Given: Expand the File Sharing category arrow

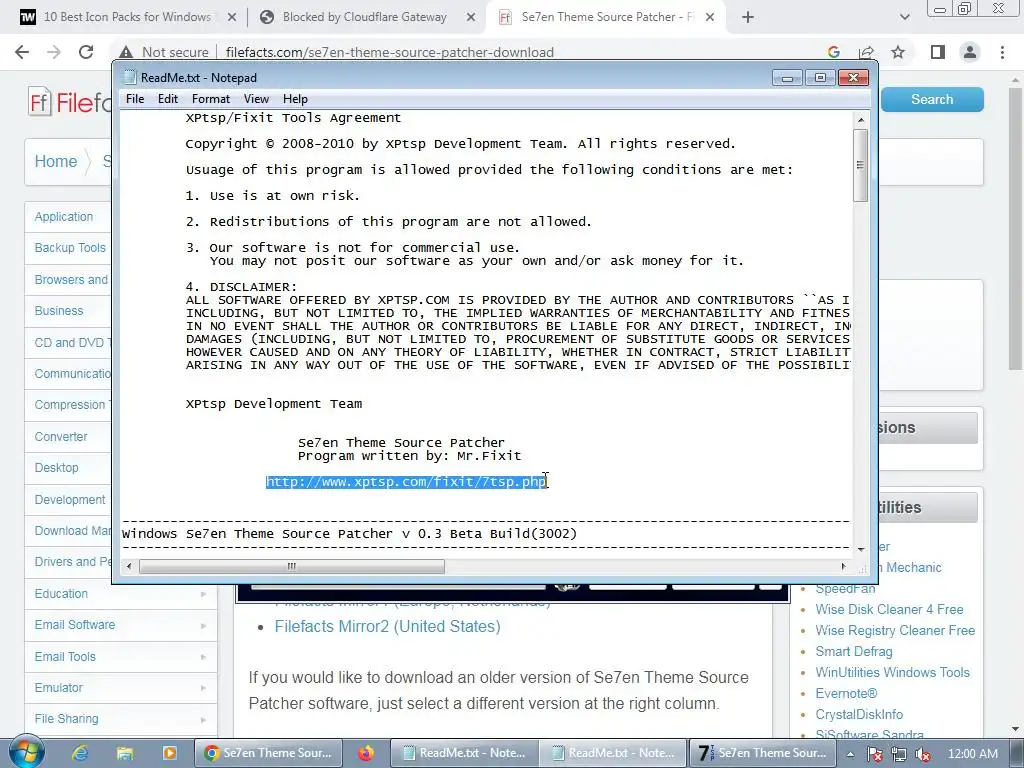Looking at the screenshot, I should point(203,719).
